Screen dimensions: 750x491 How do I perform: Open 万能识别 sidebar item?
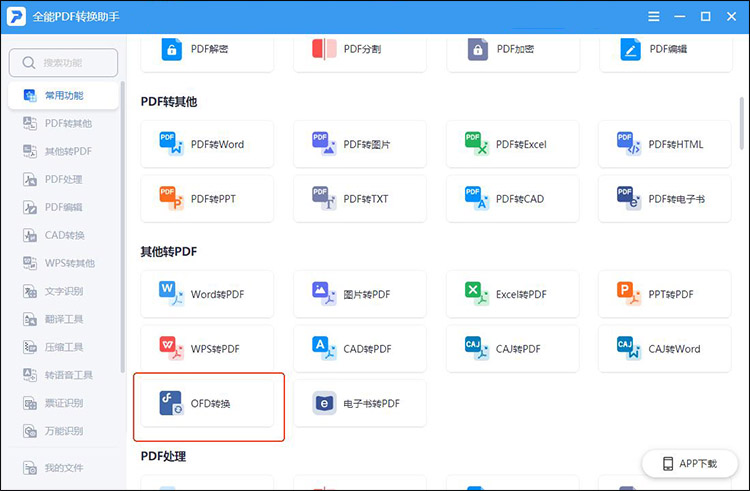tap(63, 431)
